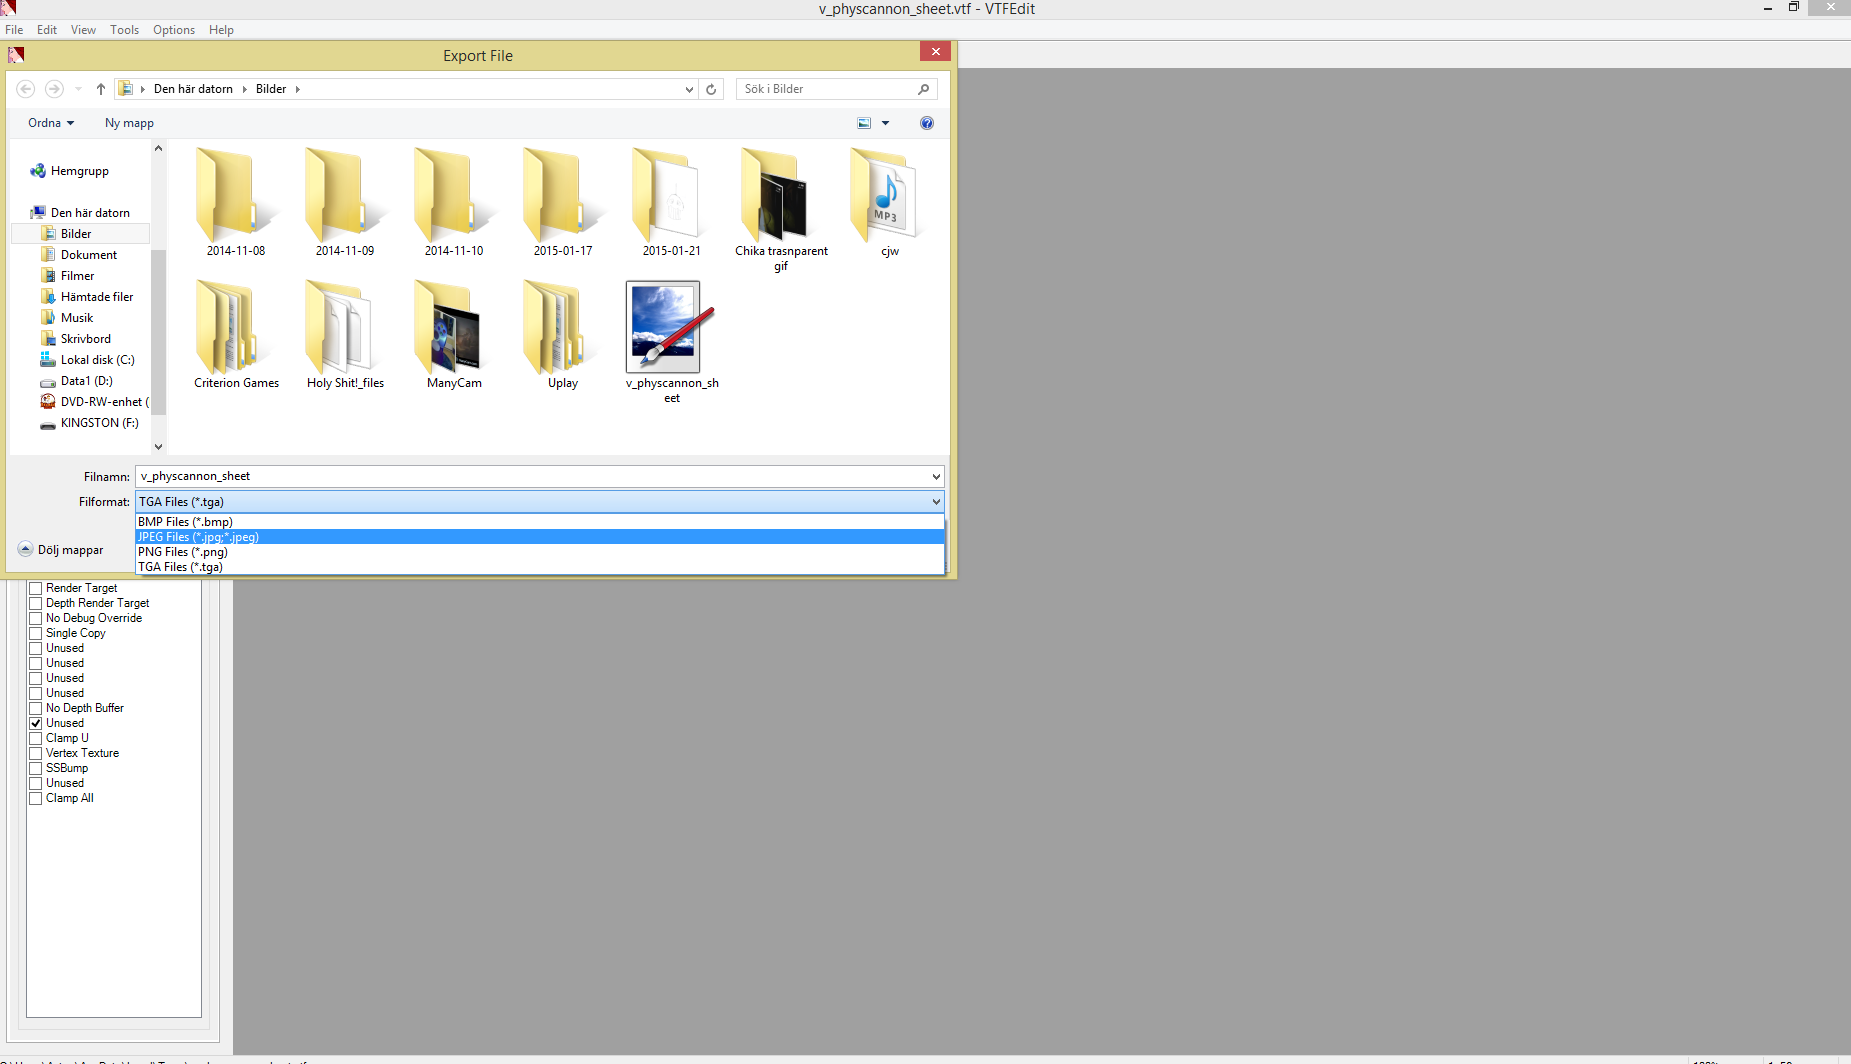Select the v_physcannon_sheet image file
The width and height of the screenshot is (1851, 1064).
[x=672, y=342]
